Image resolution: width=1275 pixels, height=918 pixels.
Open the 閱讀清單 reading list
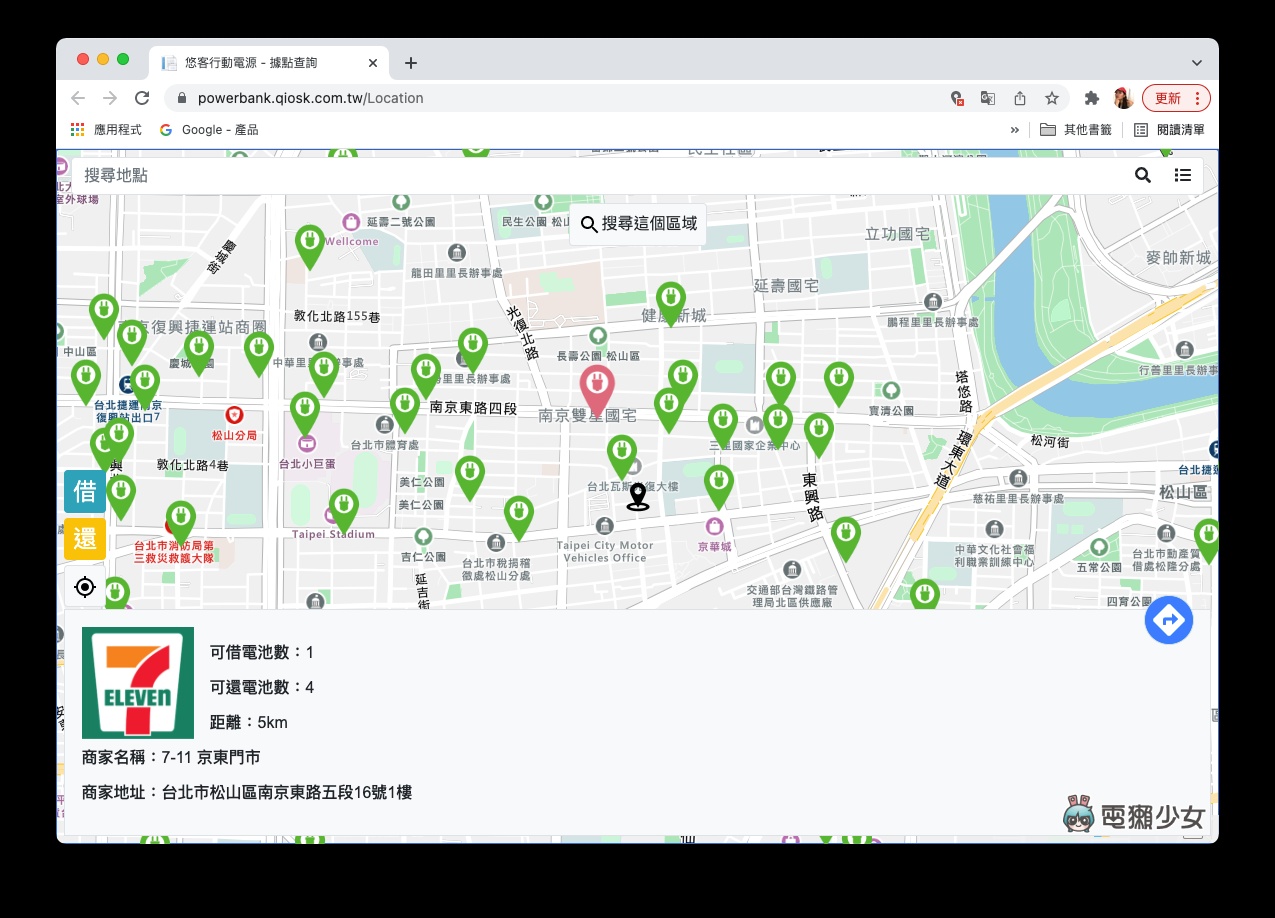coord(1169,130)
